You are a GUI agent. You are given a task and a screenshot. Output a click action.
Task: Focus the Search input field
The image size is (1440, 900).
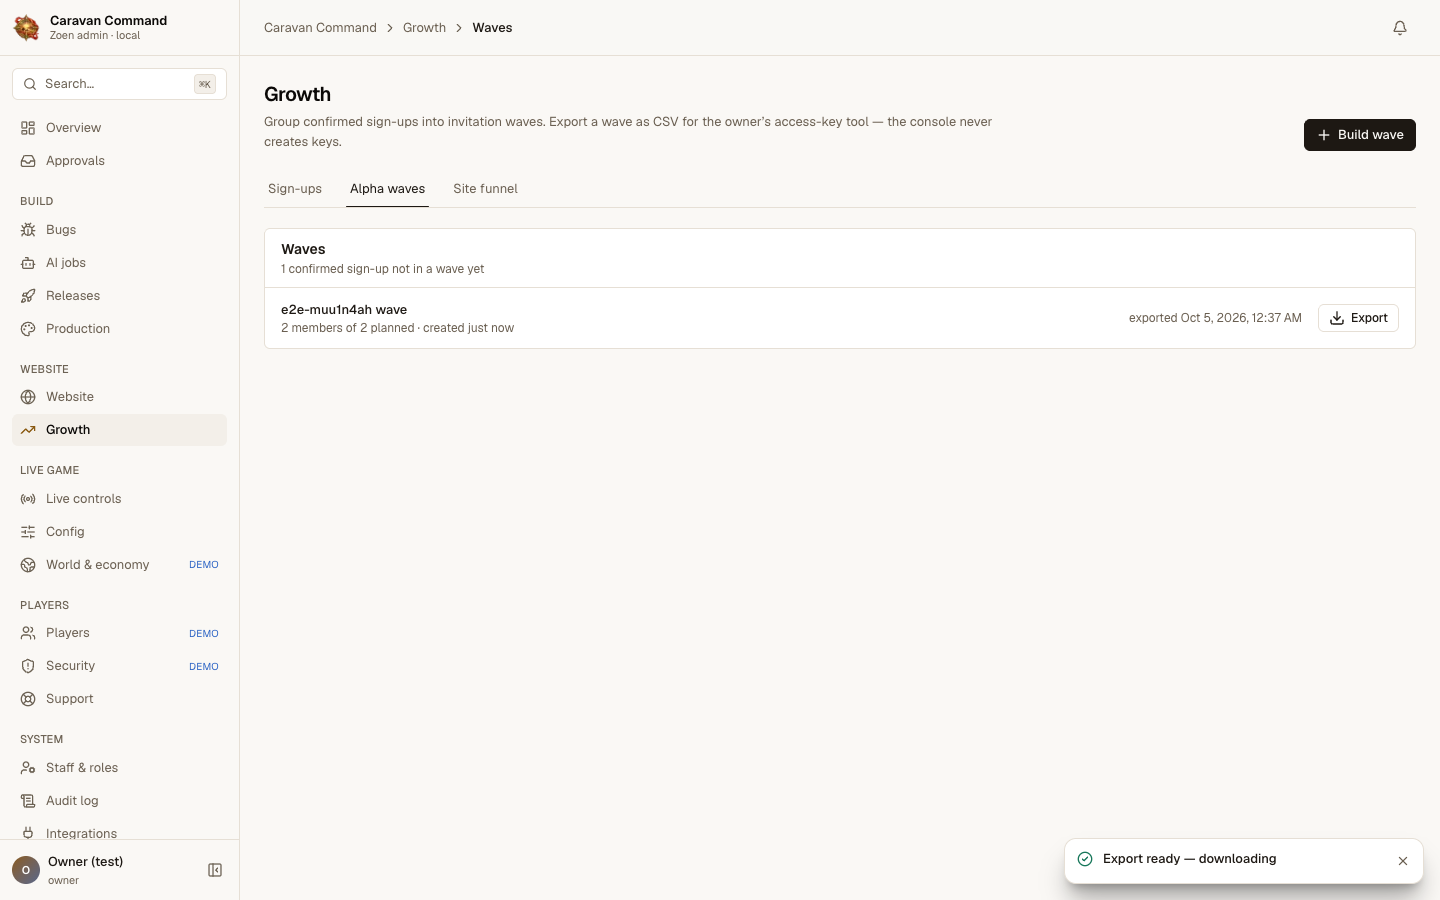click(x=119, y=84)
